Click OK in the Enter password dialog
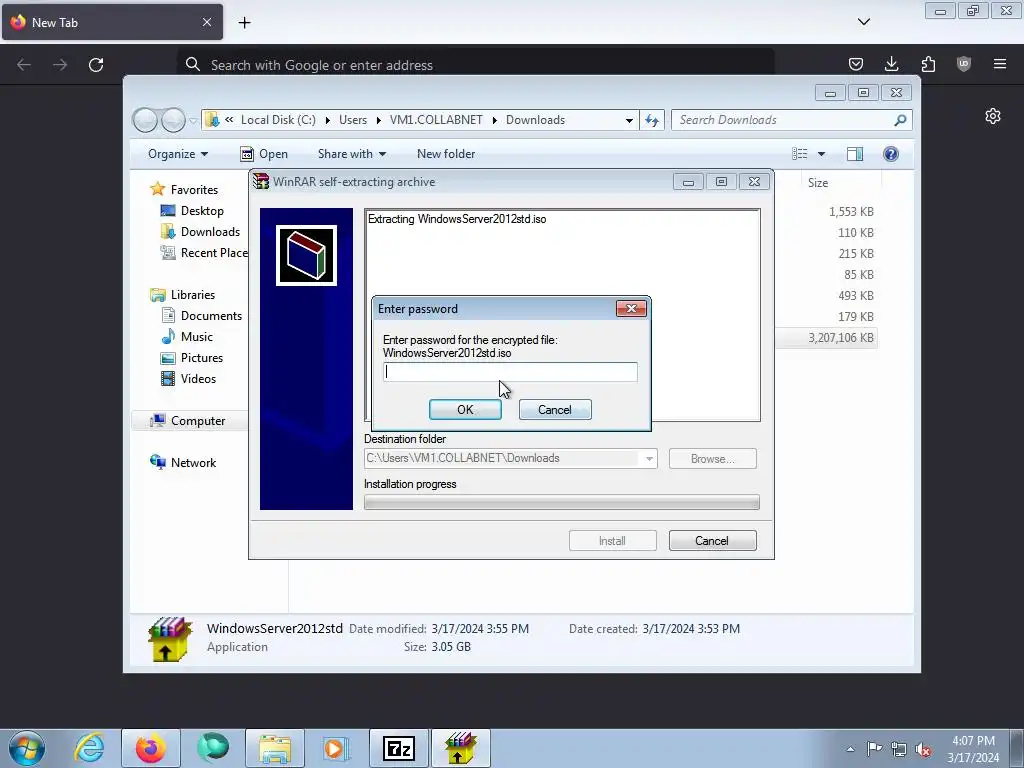1024x768 pixels. point(465,409)
